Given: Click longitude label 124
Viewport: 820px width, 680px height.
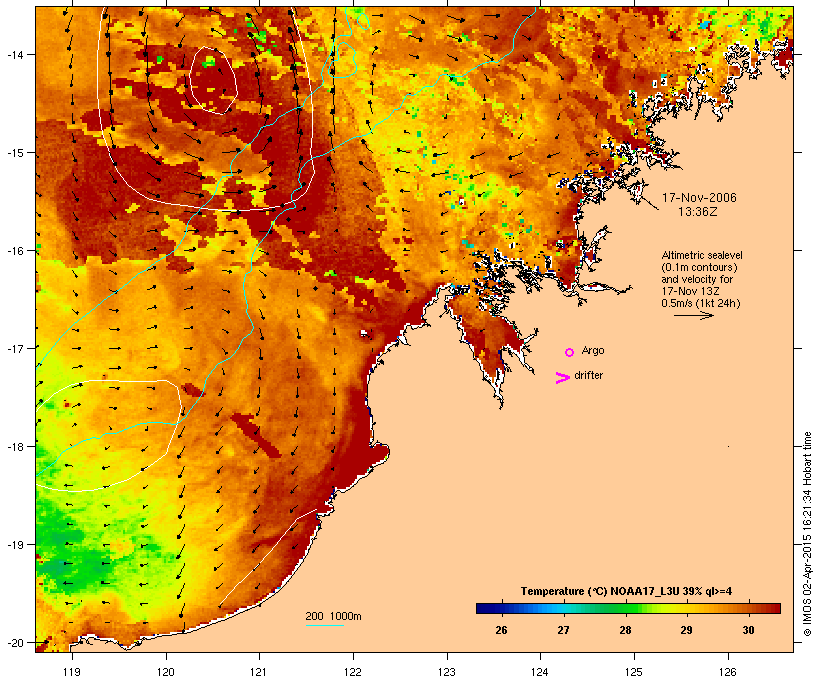Looking at the screenshot, I should click(540, 672).
